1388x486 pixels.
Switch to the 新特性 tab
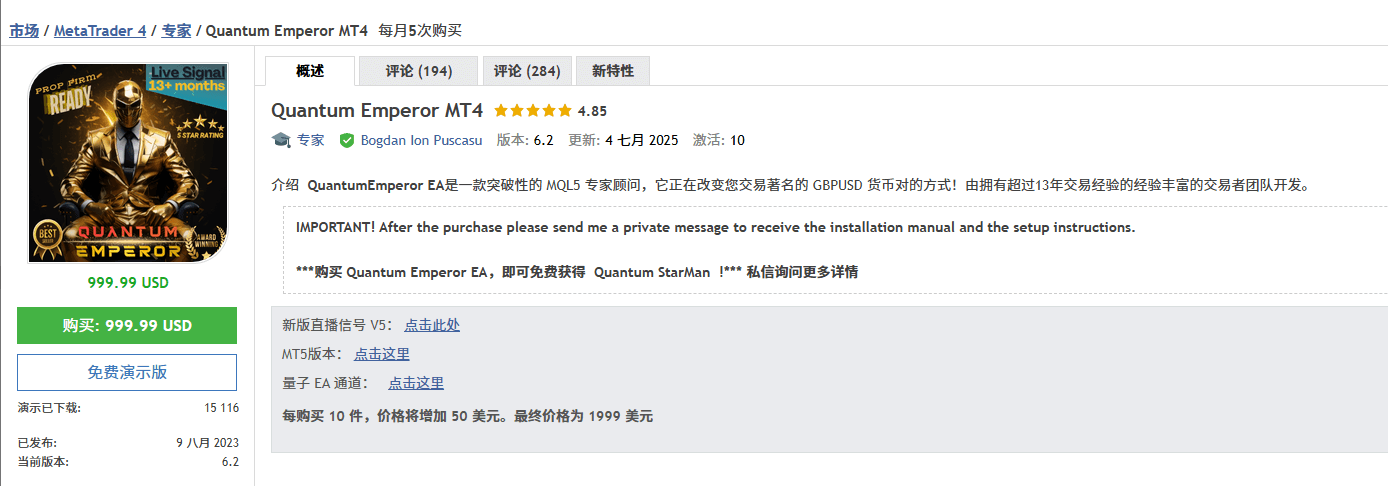coord(613,71)
